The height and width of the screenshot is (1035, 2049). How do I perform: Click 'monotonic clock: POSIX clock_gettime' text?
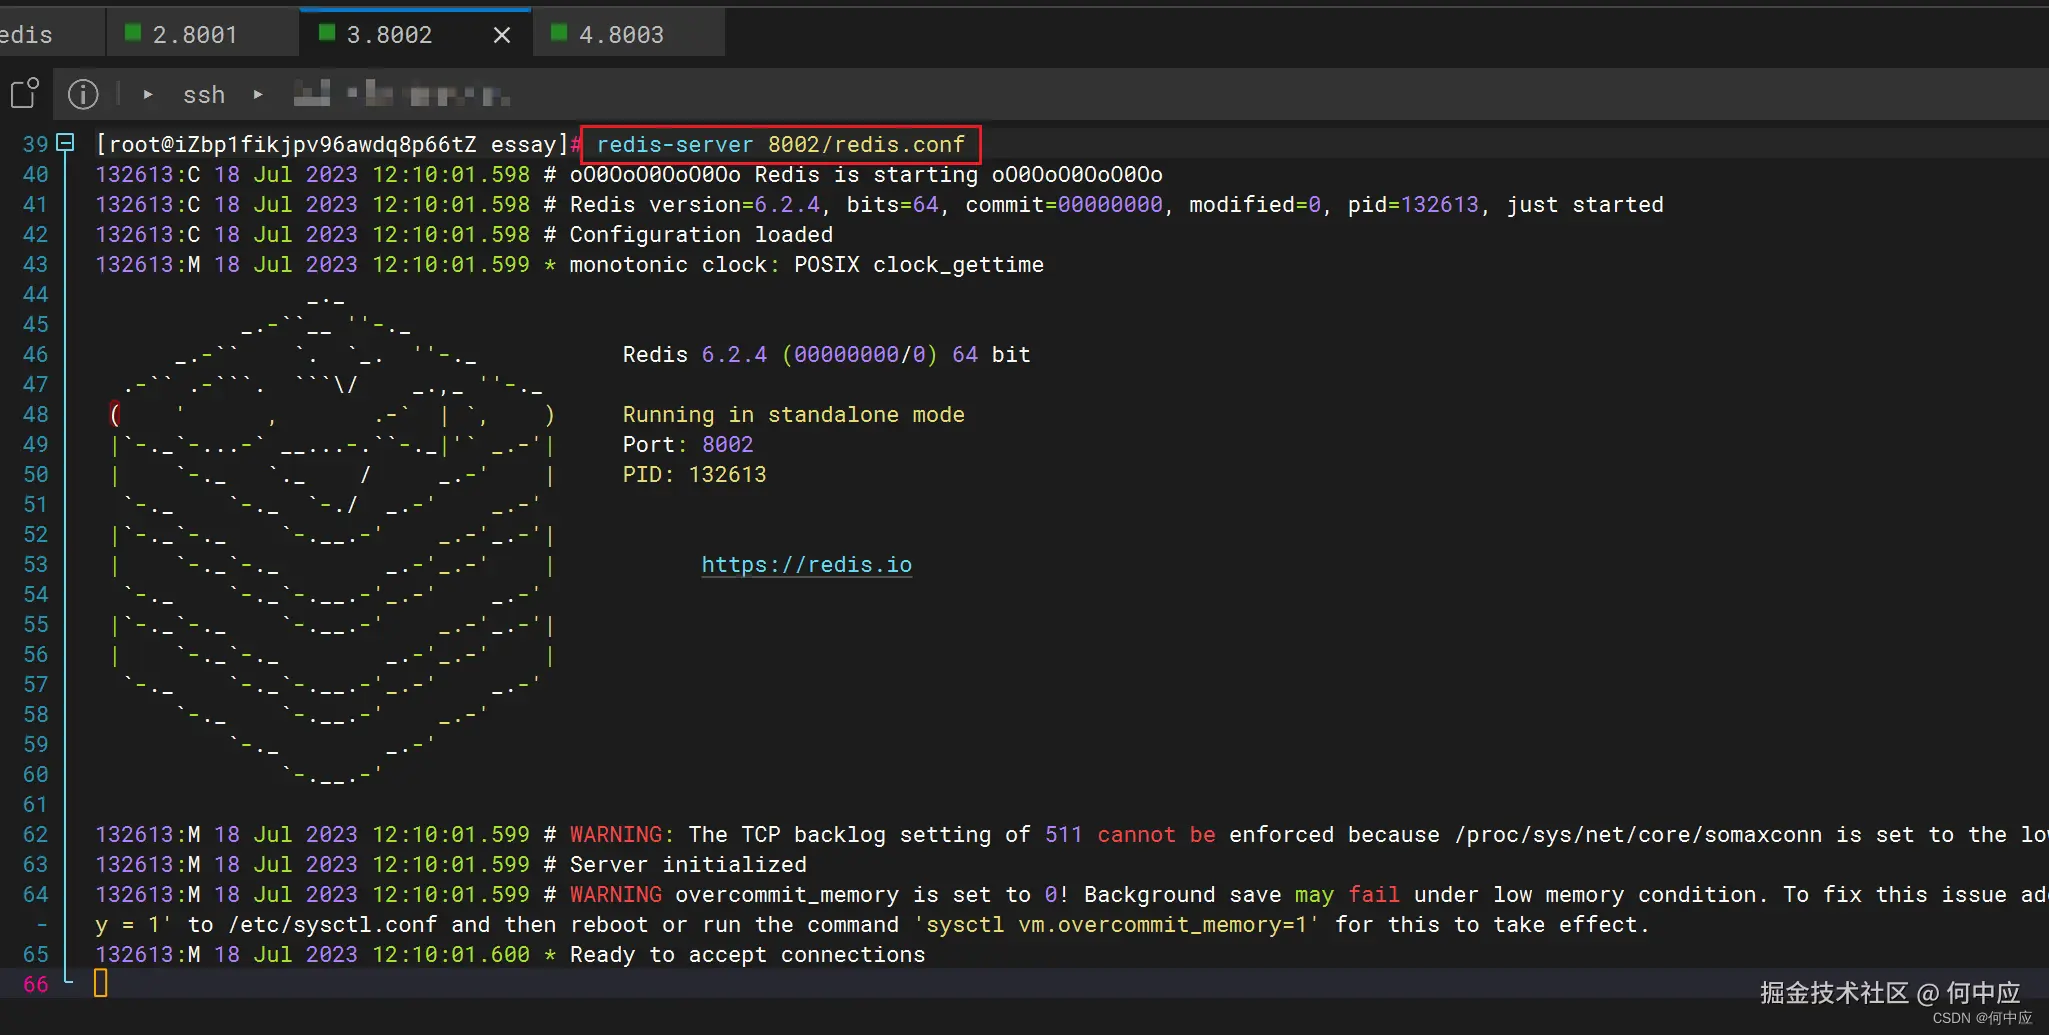[806, 265]
